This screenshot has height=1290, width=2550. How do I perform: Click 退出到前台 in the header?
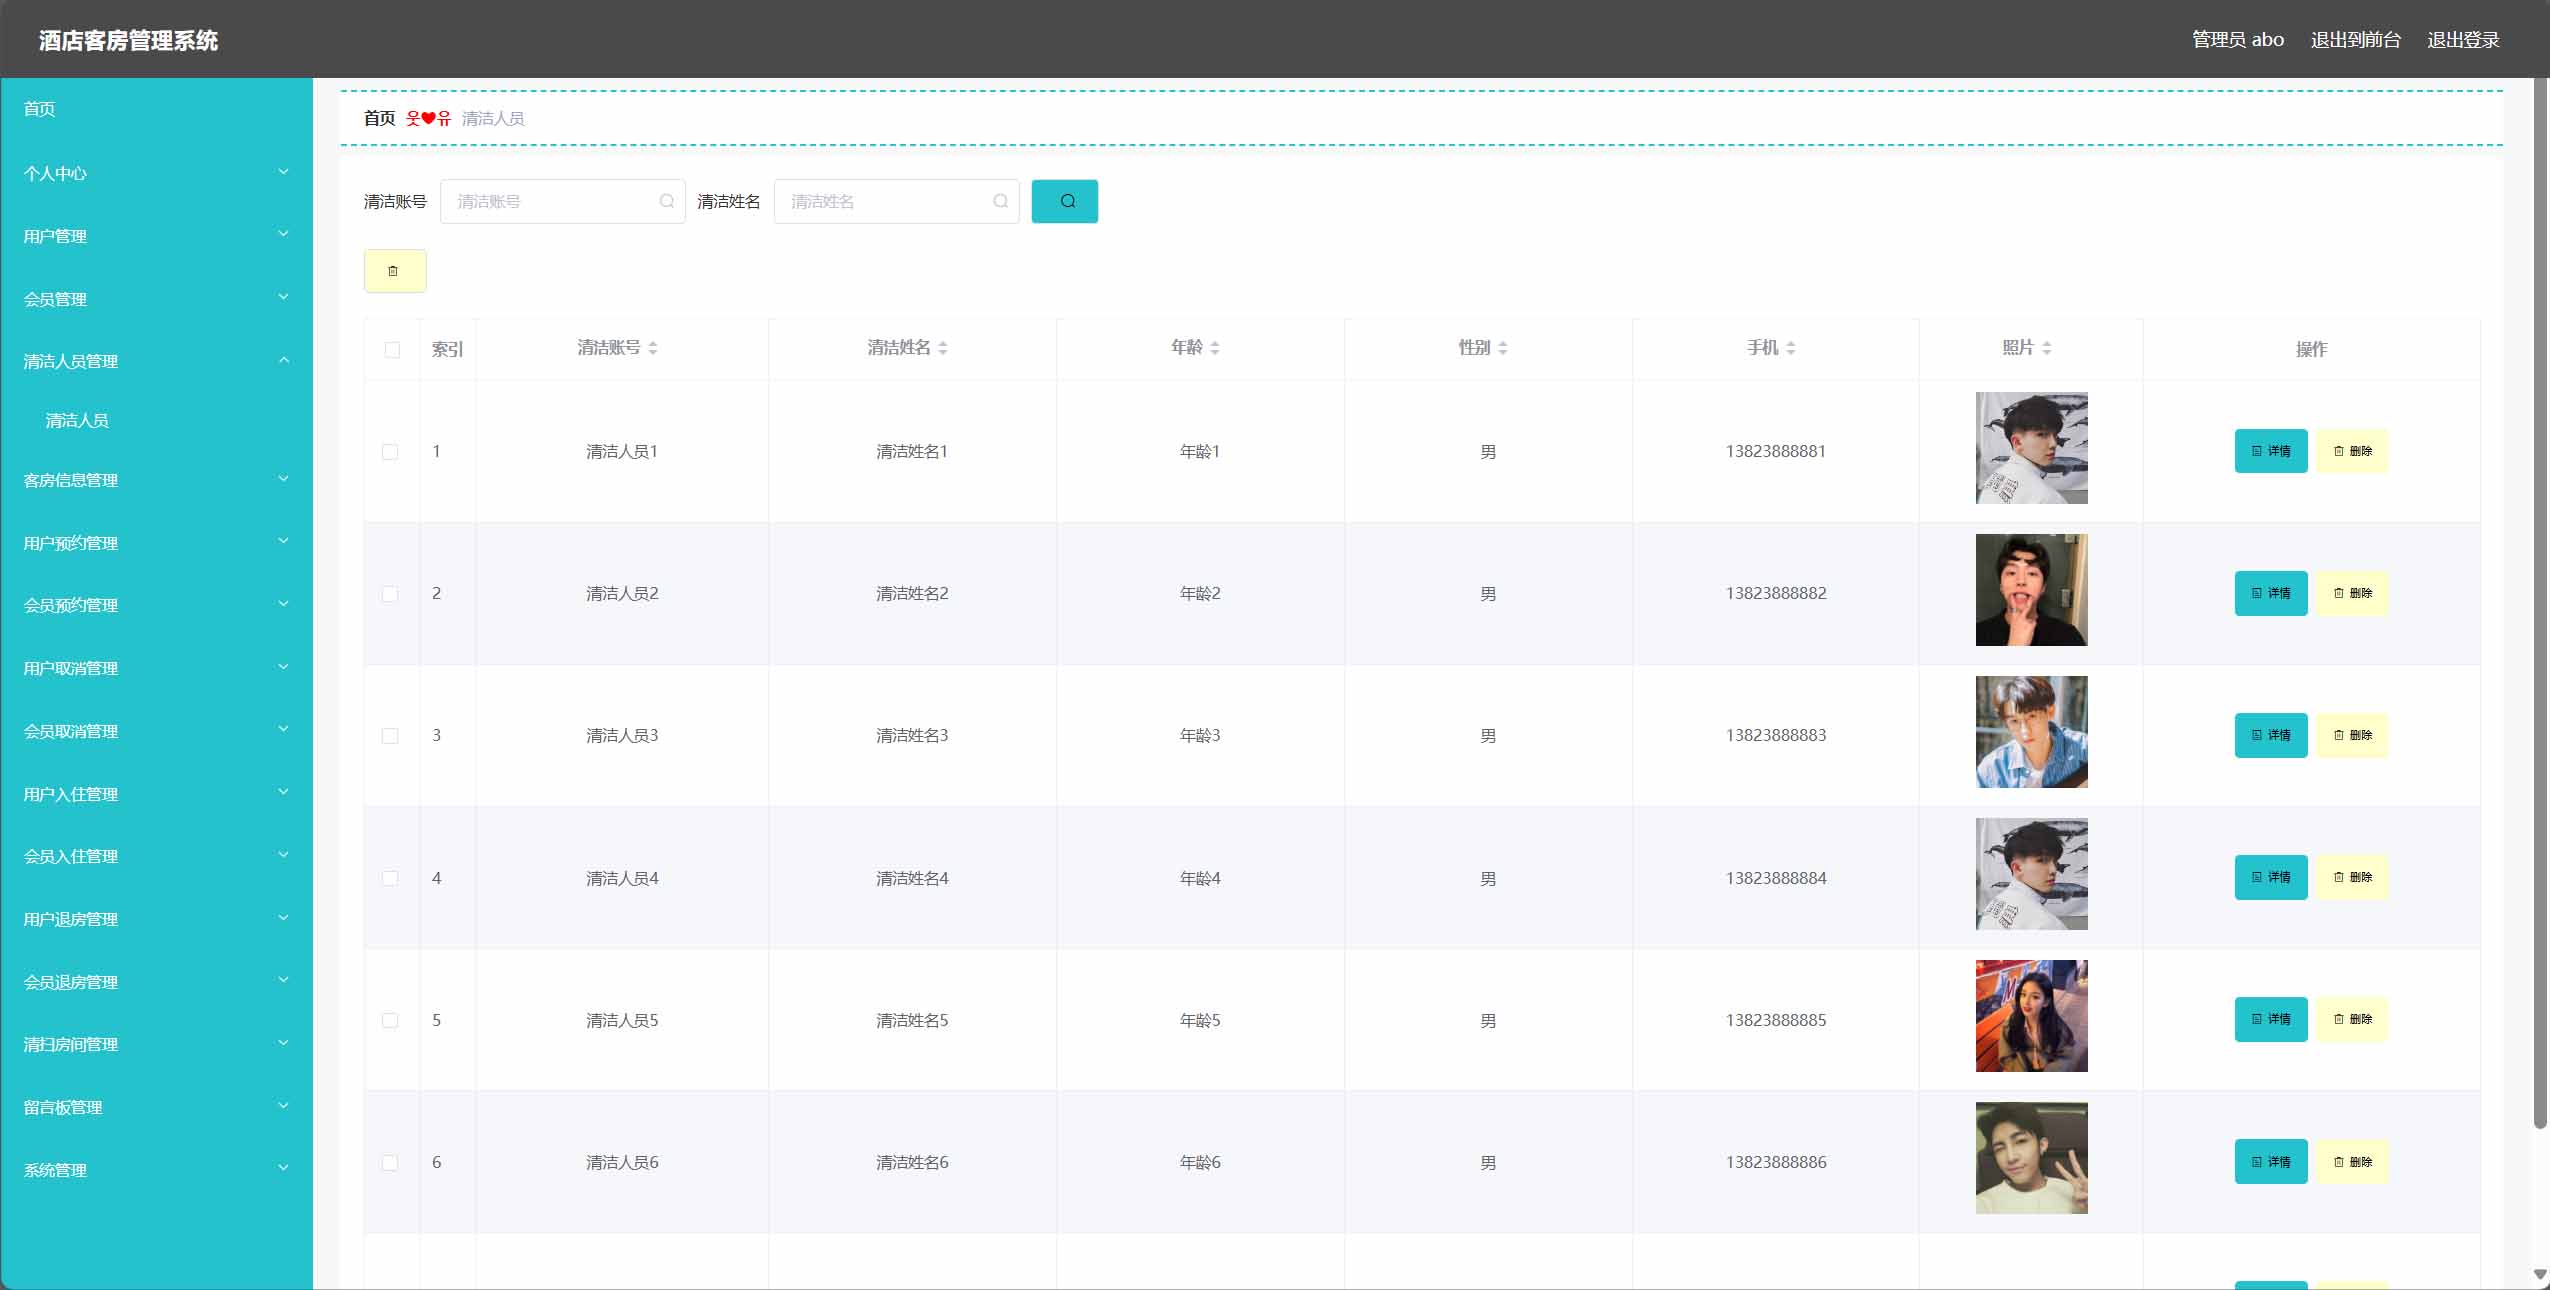click(x=2355, y=40)
